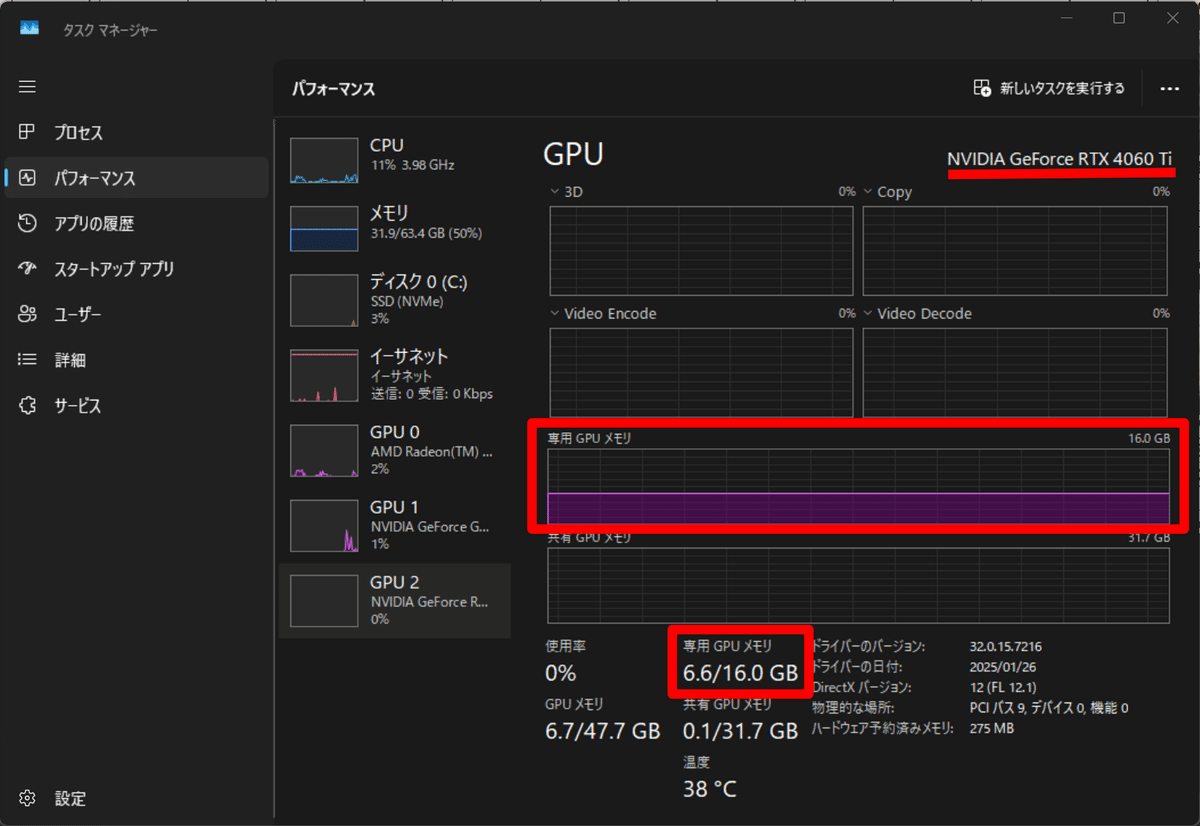Select the サービス (Services) sidebar icon
The width and height of the screenshot is (1200, 826).
(29, 405)
